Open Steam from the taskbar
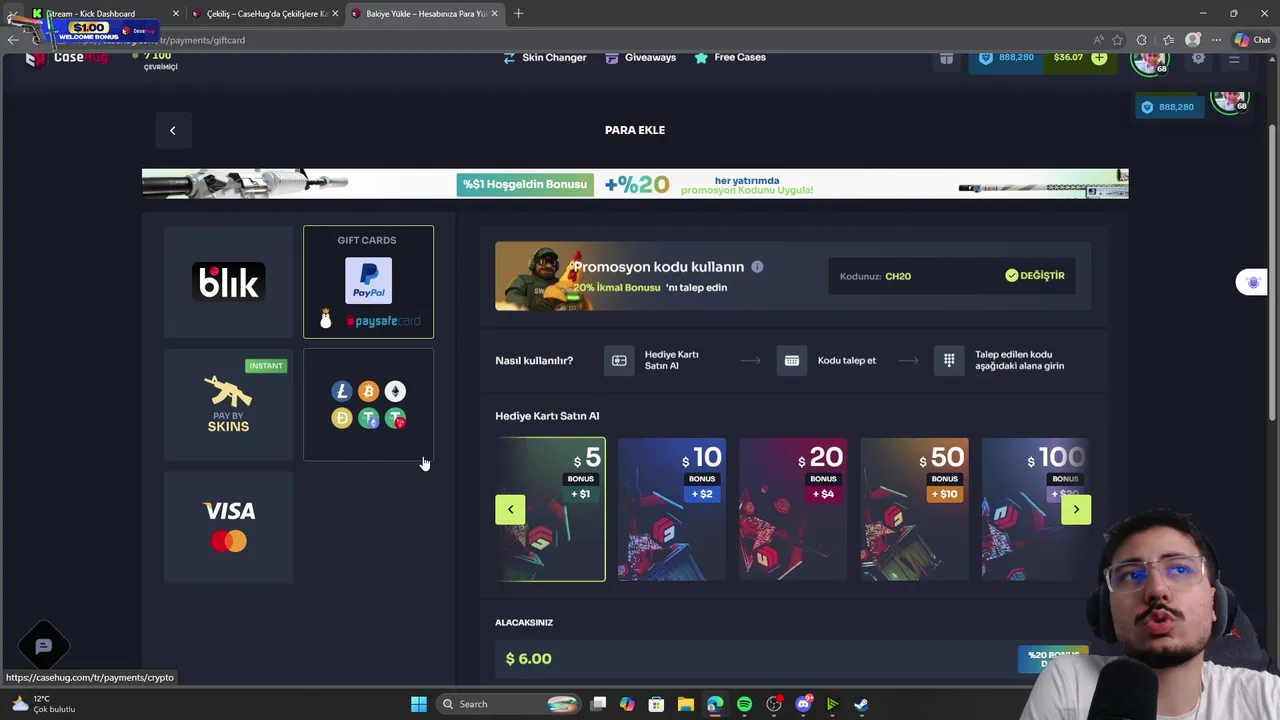The width and height of the screenshot is (1280, 720). coord(861,704)
